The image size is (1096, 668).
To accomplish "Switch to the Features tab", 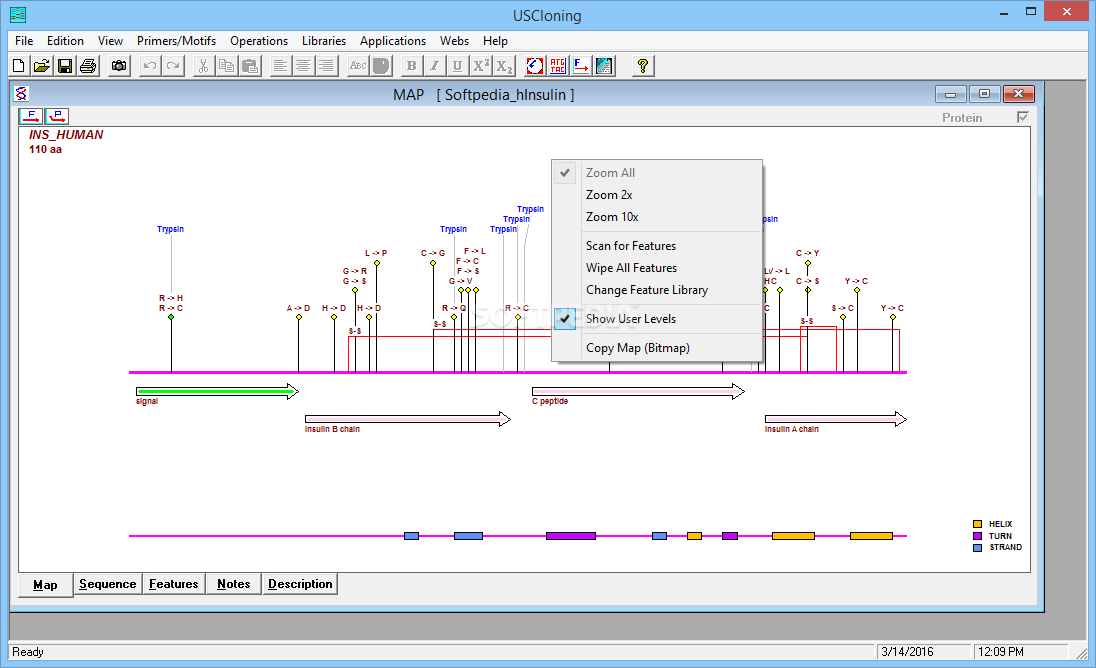I will coord(173,583).
